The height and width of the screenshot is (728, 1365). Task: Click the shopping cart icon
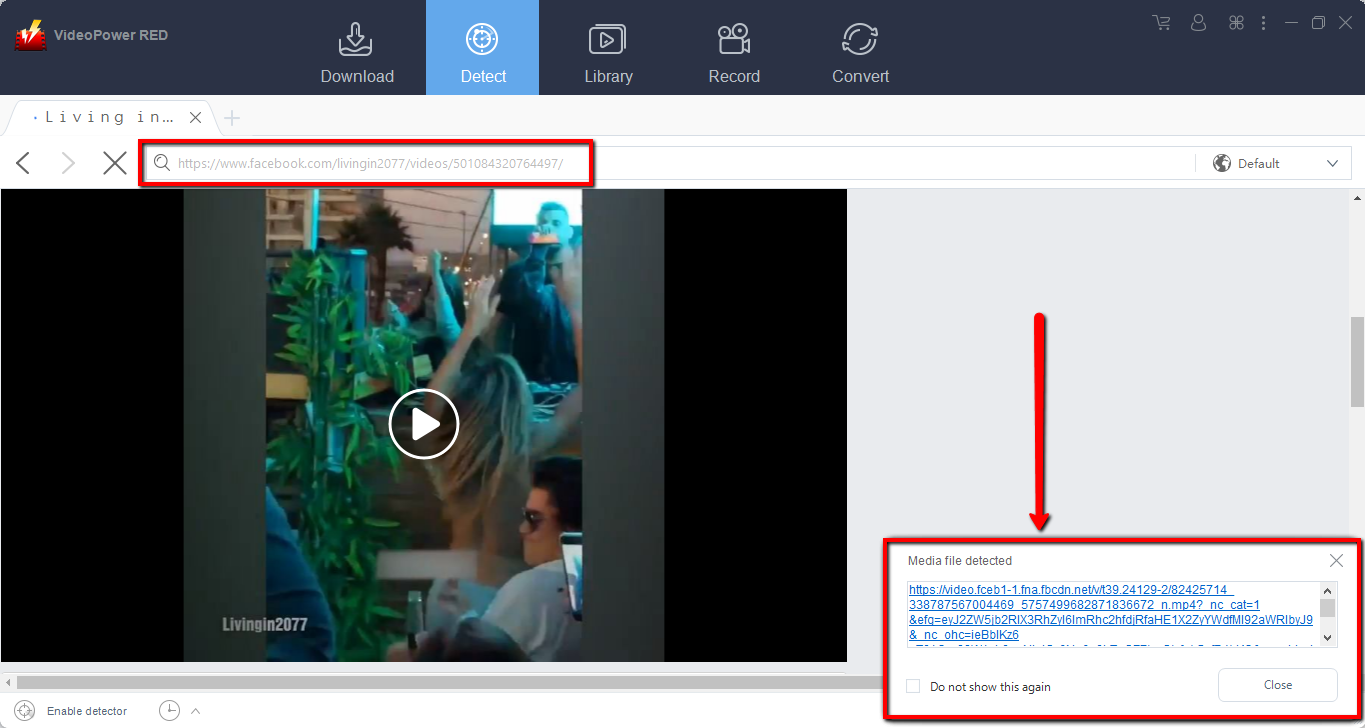(1160, 22)
